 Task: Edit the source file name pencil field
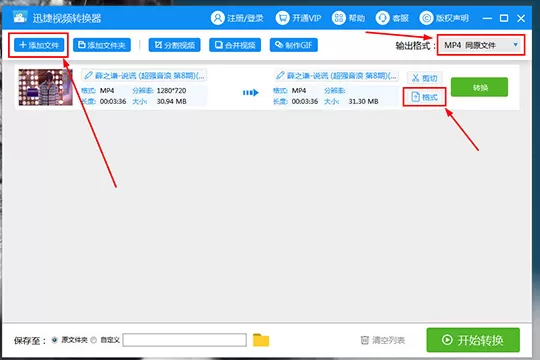click(x=144, y=75)
